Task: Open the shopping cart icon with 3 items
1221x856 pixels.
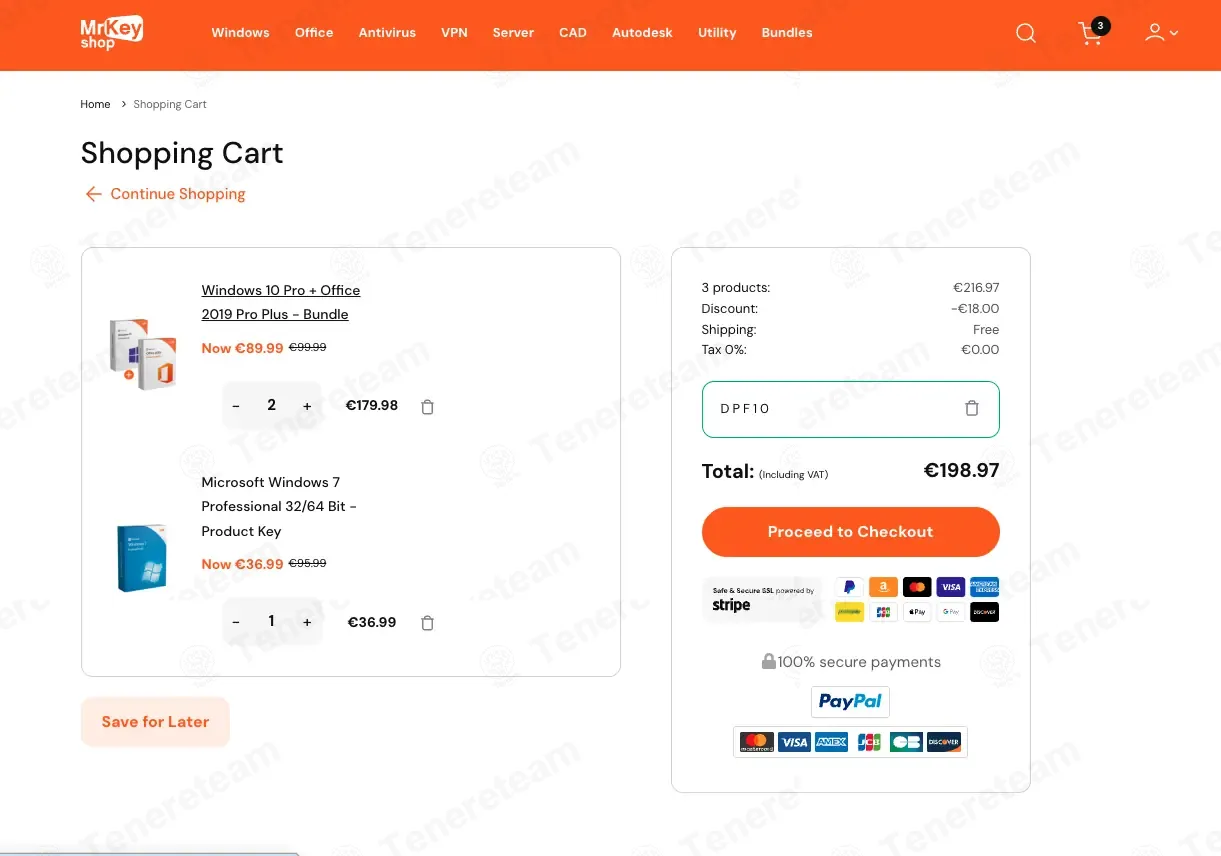Action: (1093, 32)
